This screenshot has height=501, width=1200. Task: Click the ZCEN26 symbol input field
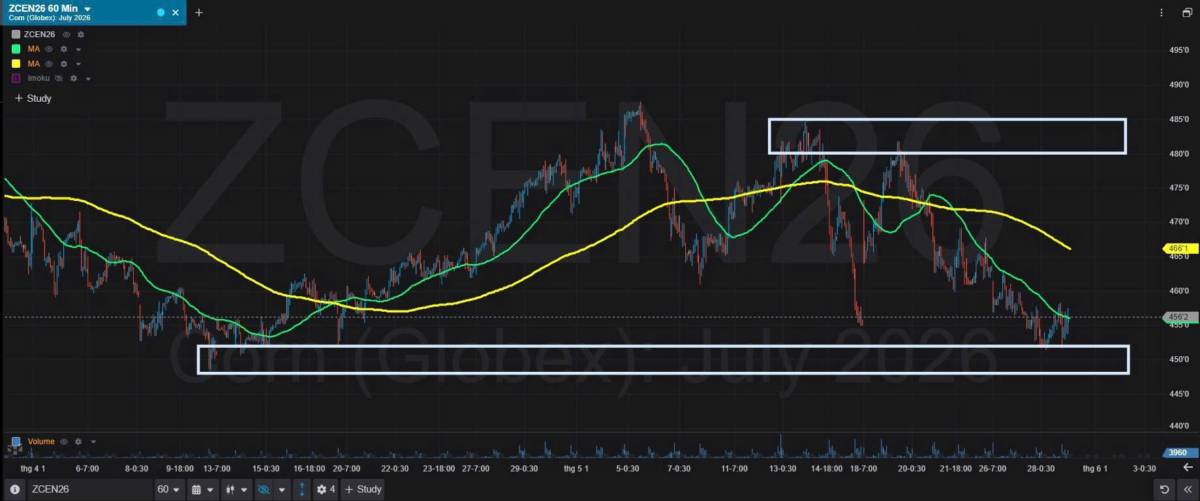pos(88,489)
